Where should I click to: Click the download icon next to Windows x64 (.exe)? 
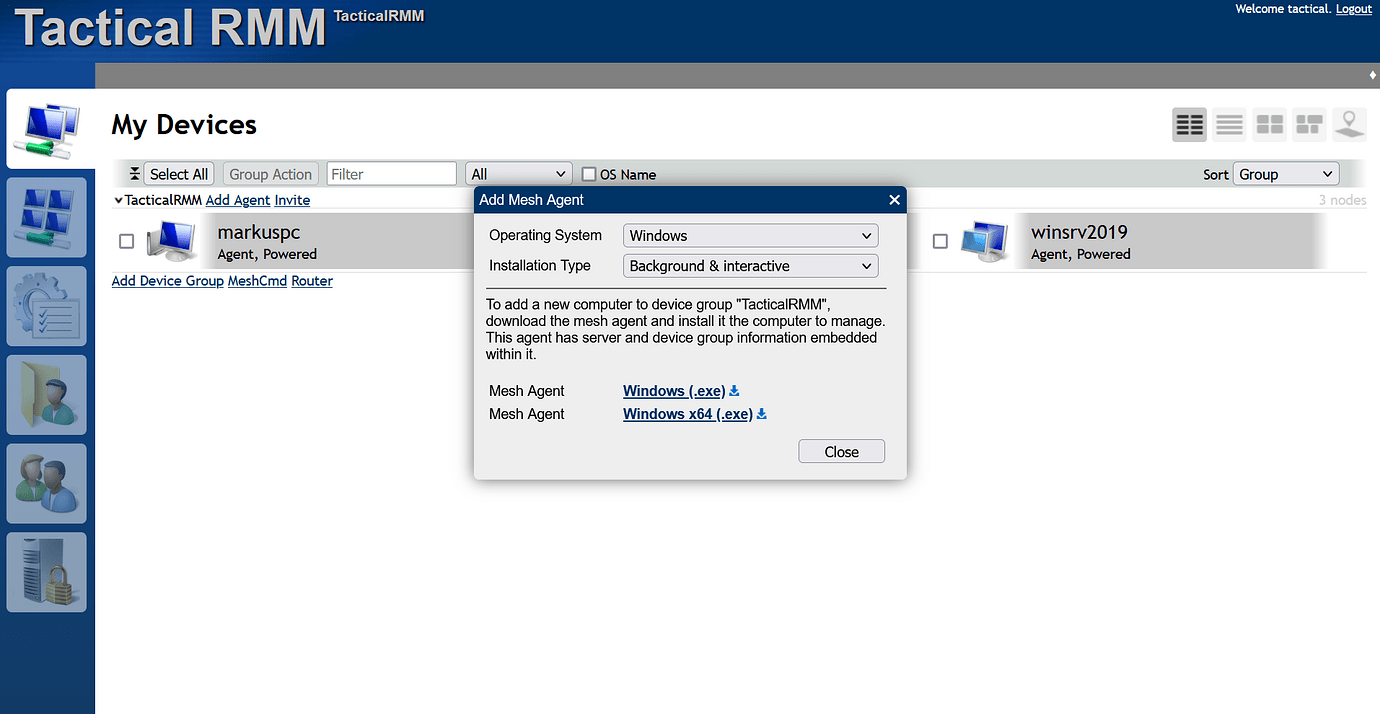tap(761, 413)
